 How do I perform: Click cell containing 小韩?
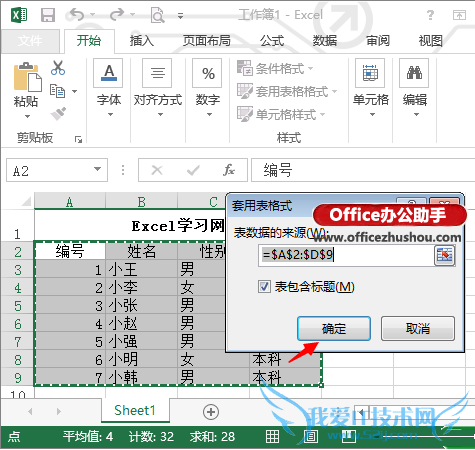point(142,377)
